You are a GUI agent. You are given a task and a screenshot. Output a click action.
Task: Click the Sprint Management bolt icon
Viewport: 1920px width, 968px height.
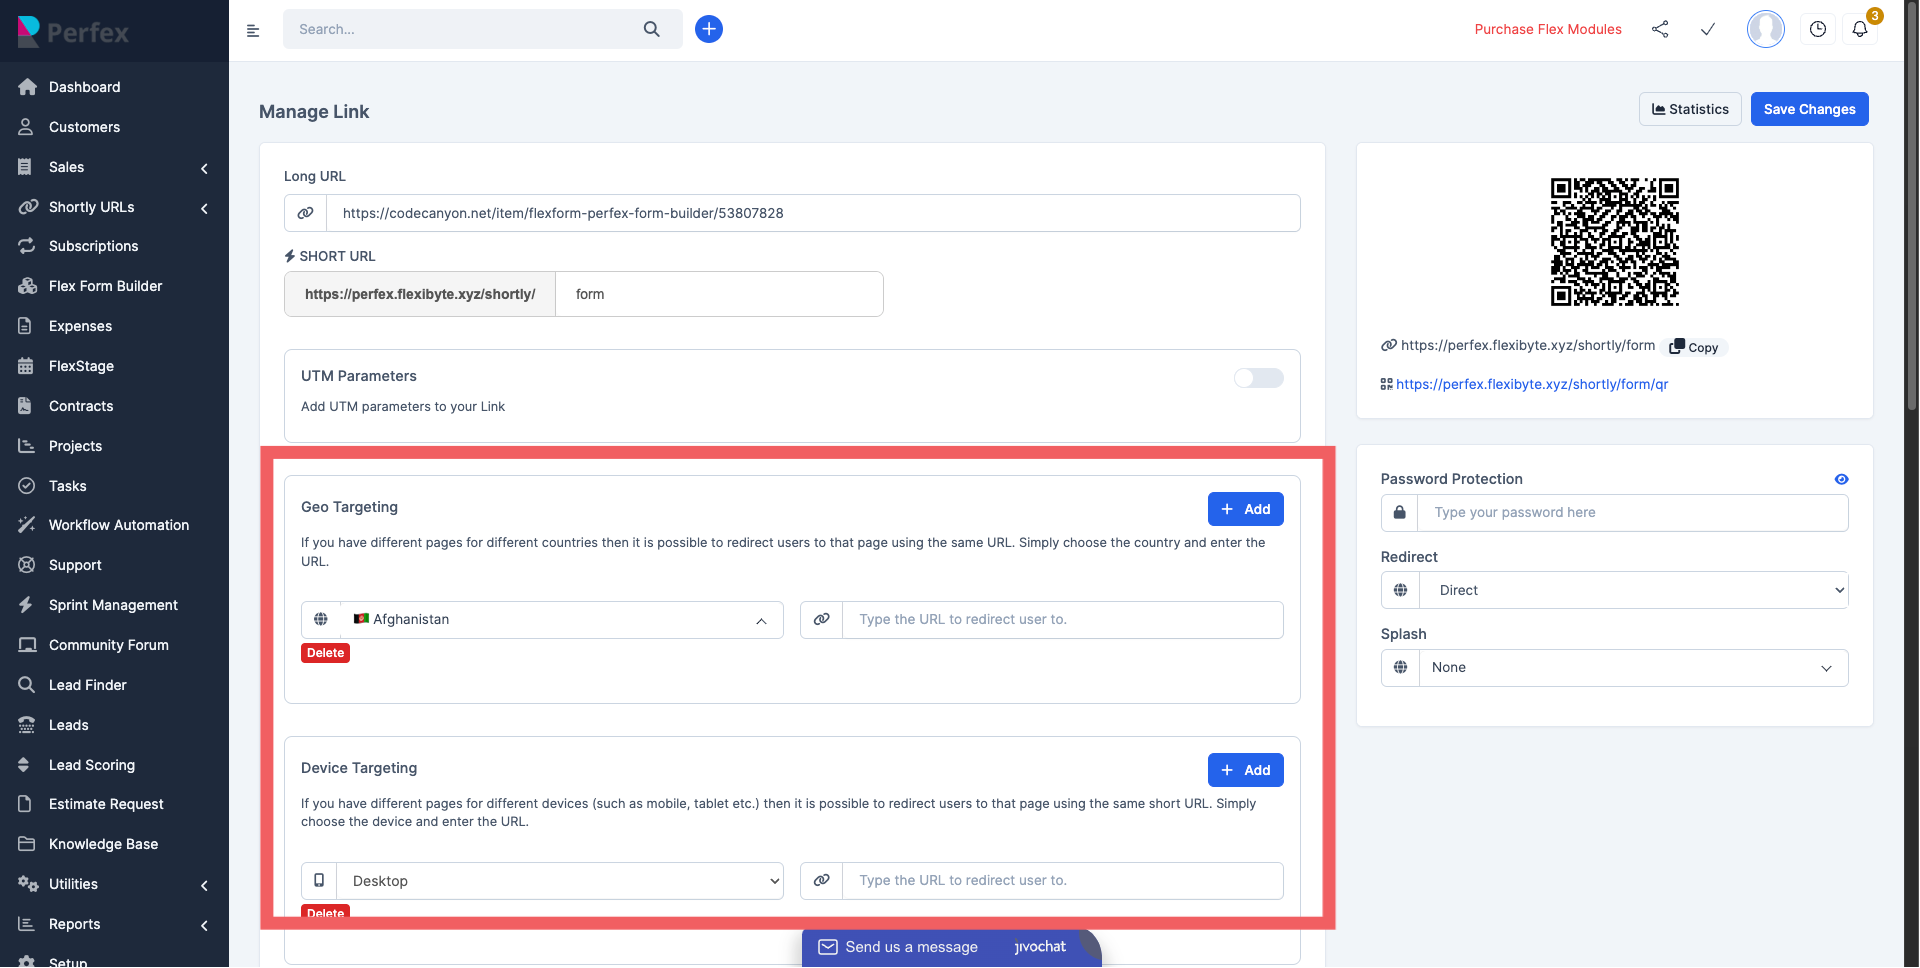[26, 605]
